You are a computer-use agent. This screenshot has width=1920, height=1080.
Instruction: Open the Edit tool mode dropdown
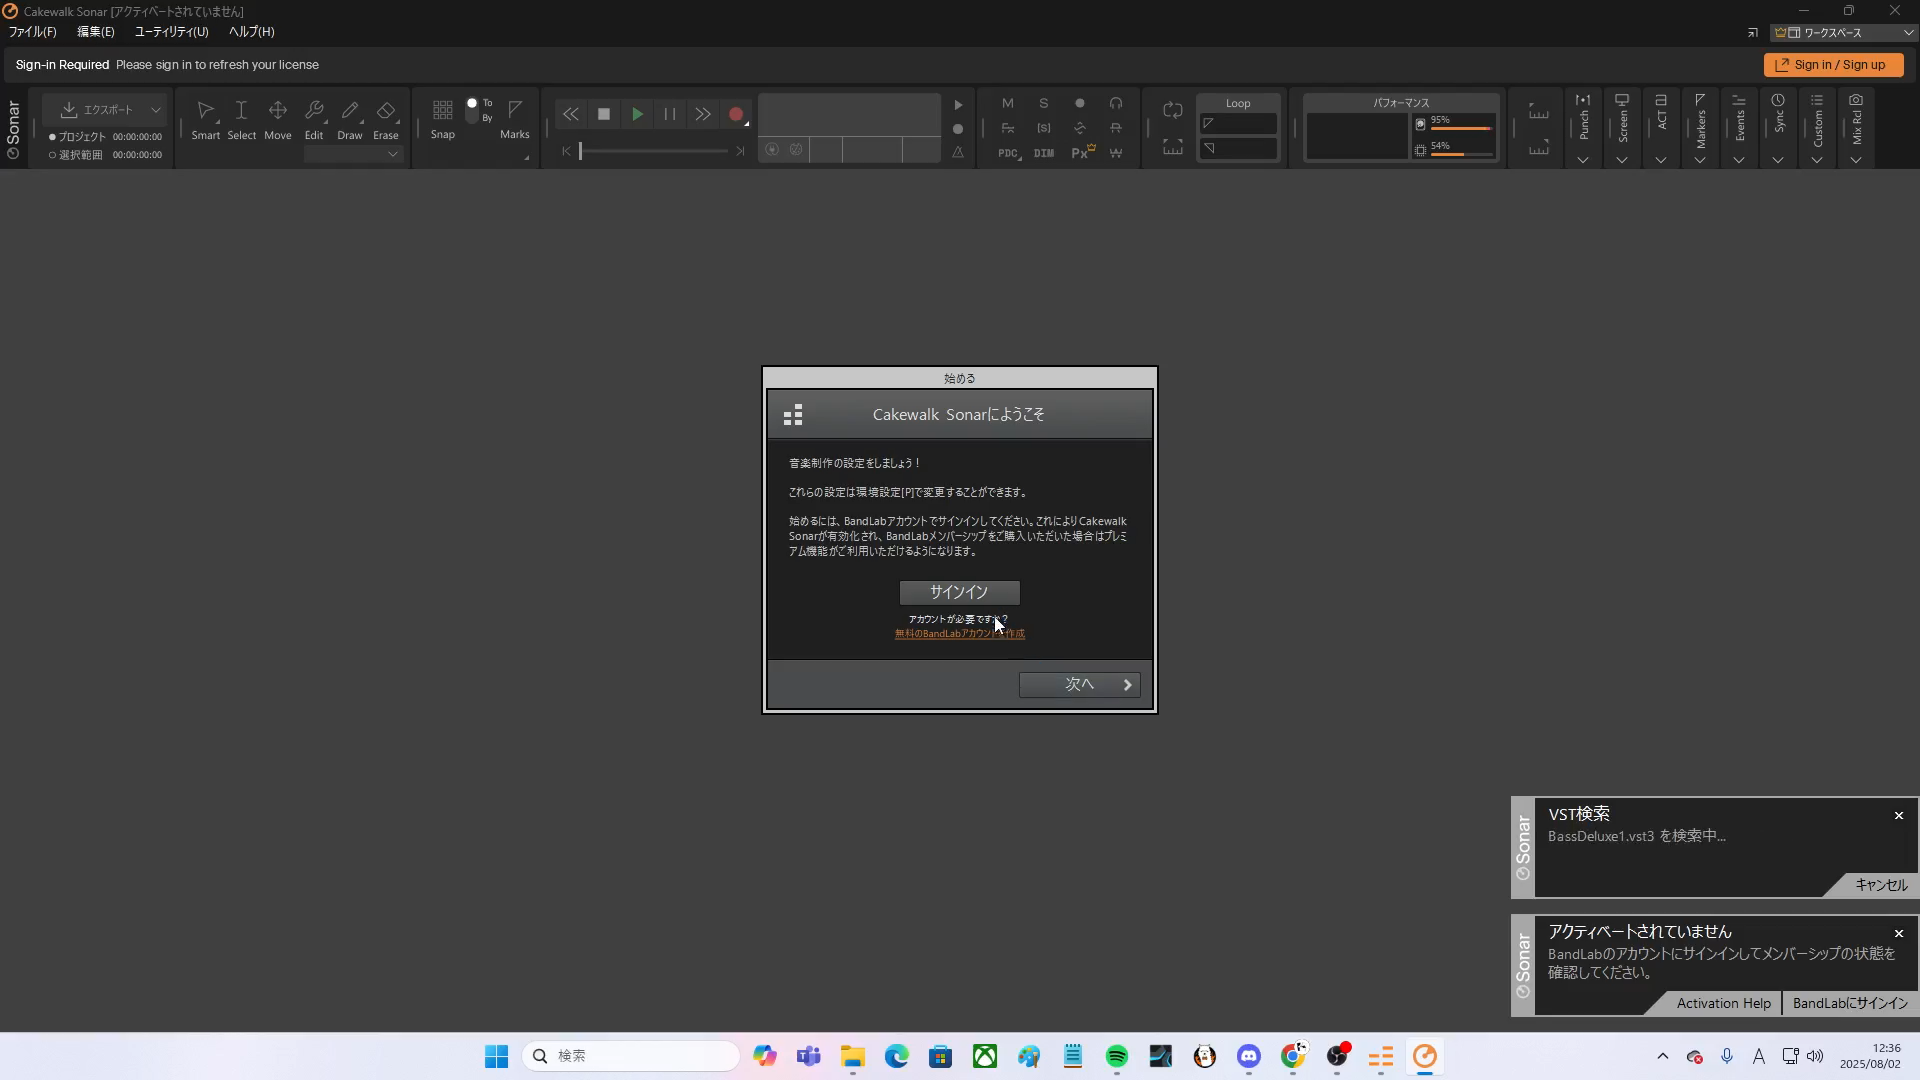click(x=354, y=154)
